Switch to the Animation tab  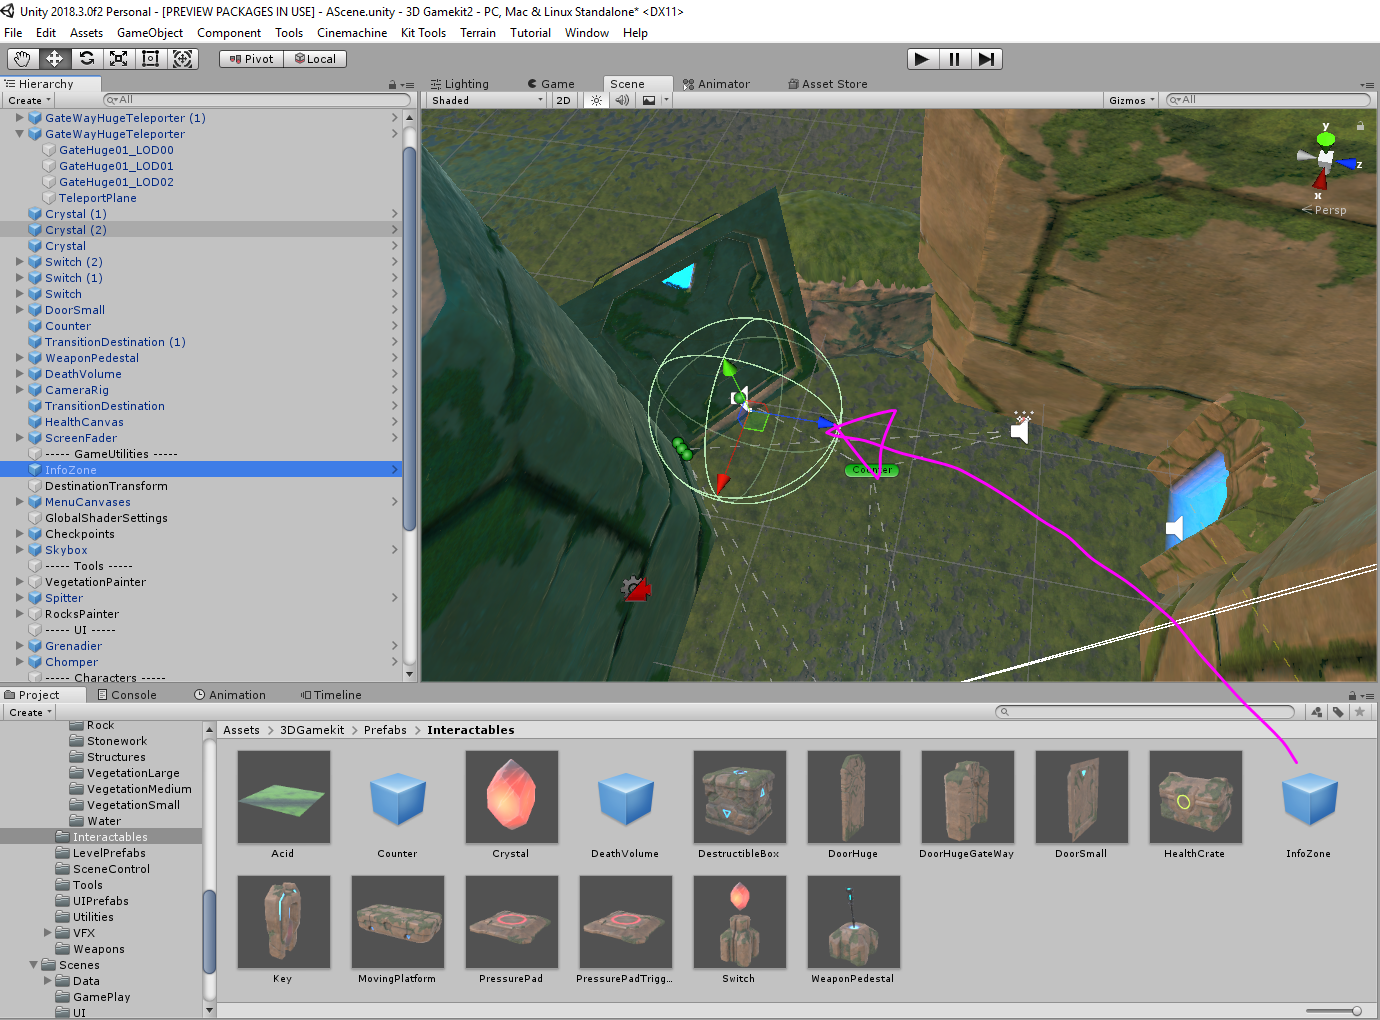[230, 695]
